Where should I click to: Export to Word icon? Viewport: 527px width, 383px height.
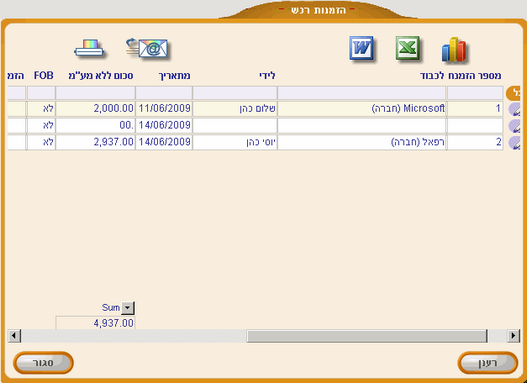pyautogui.click(x=361, y=49)
